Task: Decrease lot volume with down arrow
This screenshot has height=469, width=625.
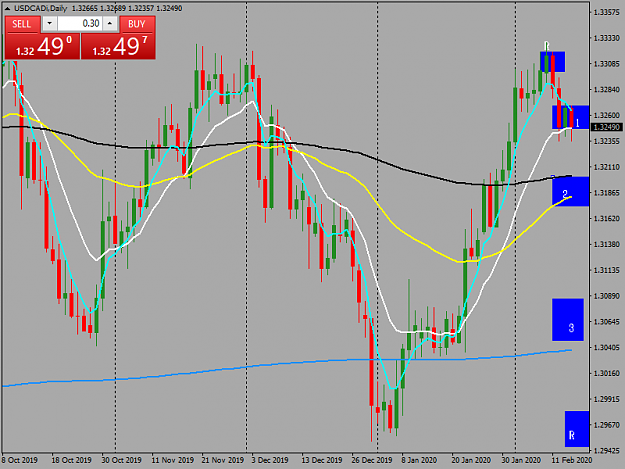Action: [x=49, y=24]
